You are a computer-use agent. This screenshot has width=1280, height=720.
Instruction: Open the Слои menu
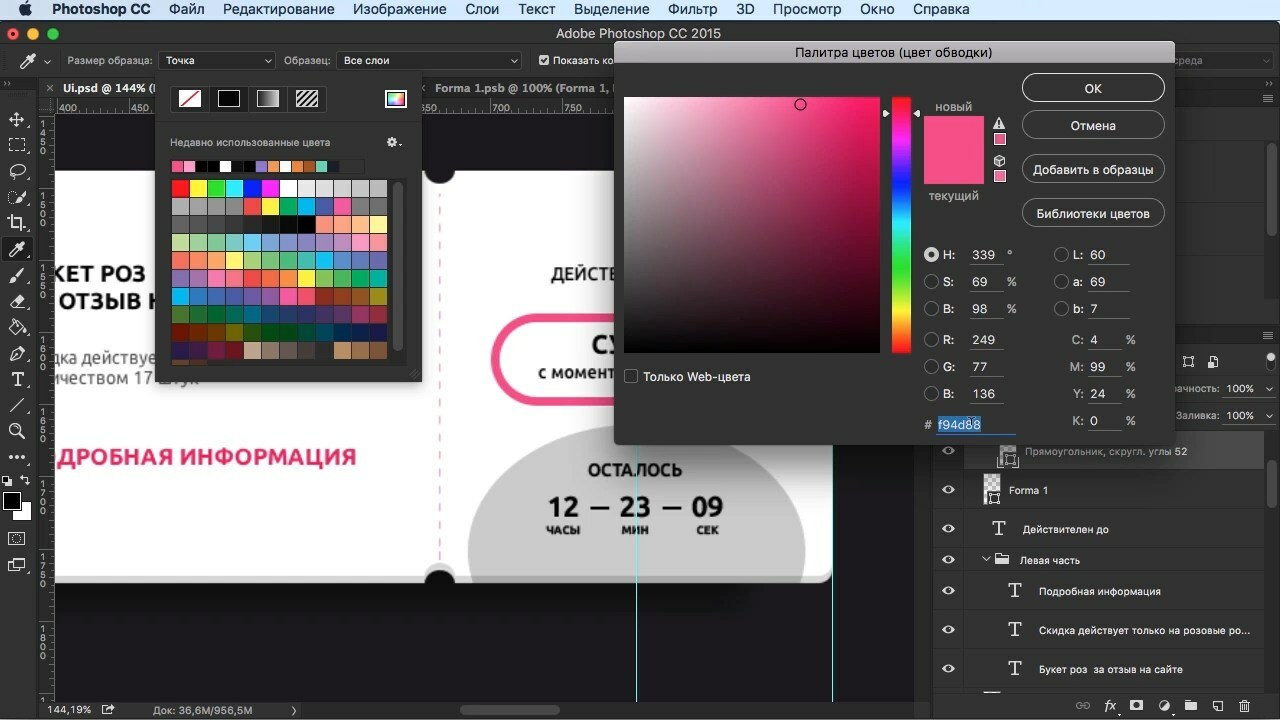[482, 9]
